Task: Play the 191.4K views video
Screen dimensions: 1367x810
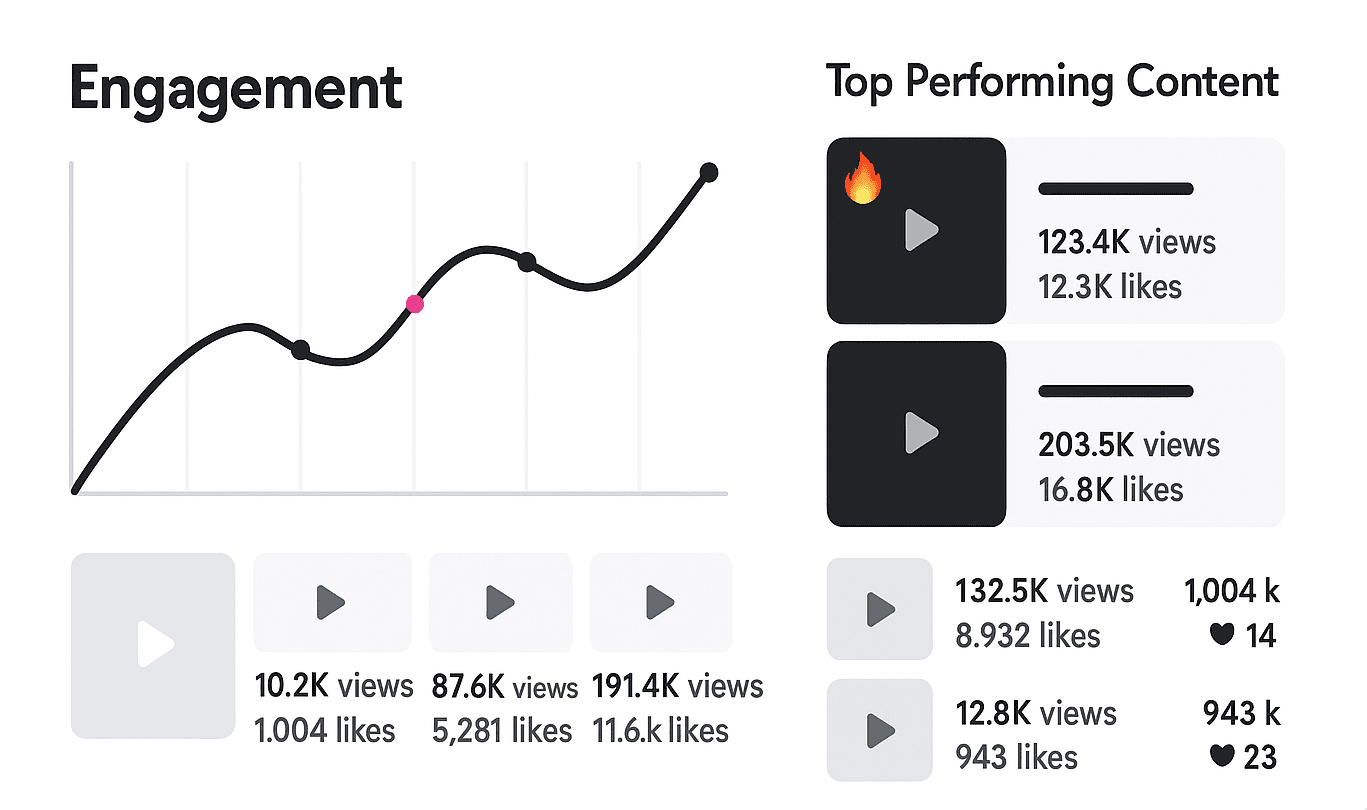Action: (661, 602)
